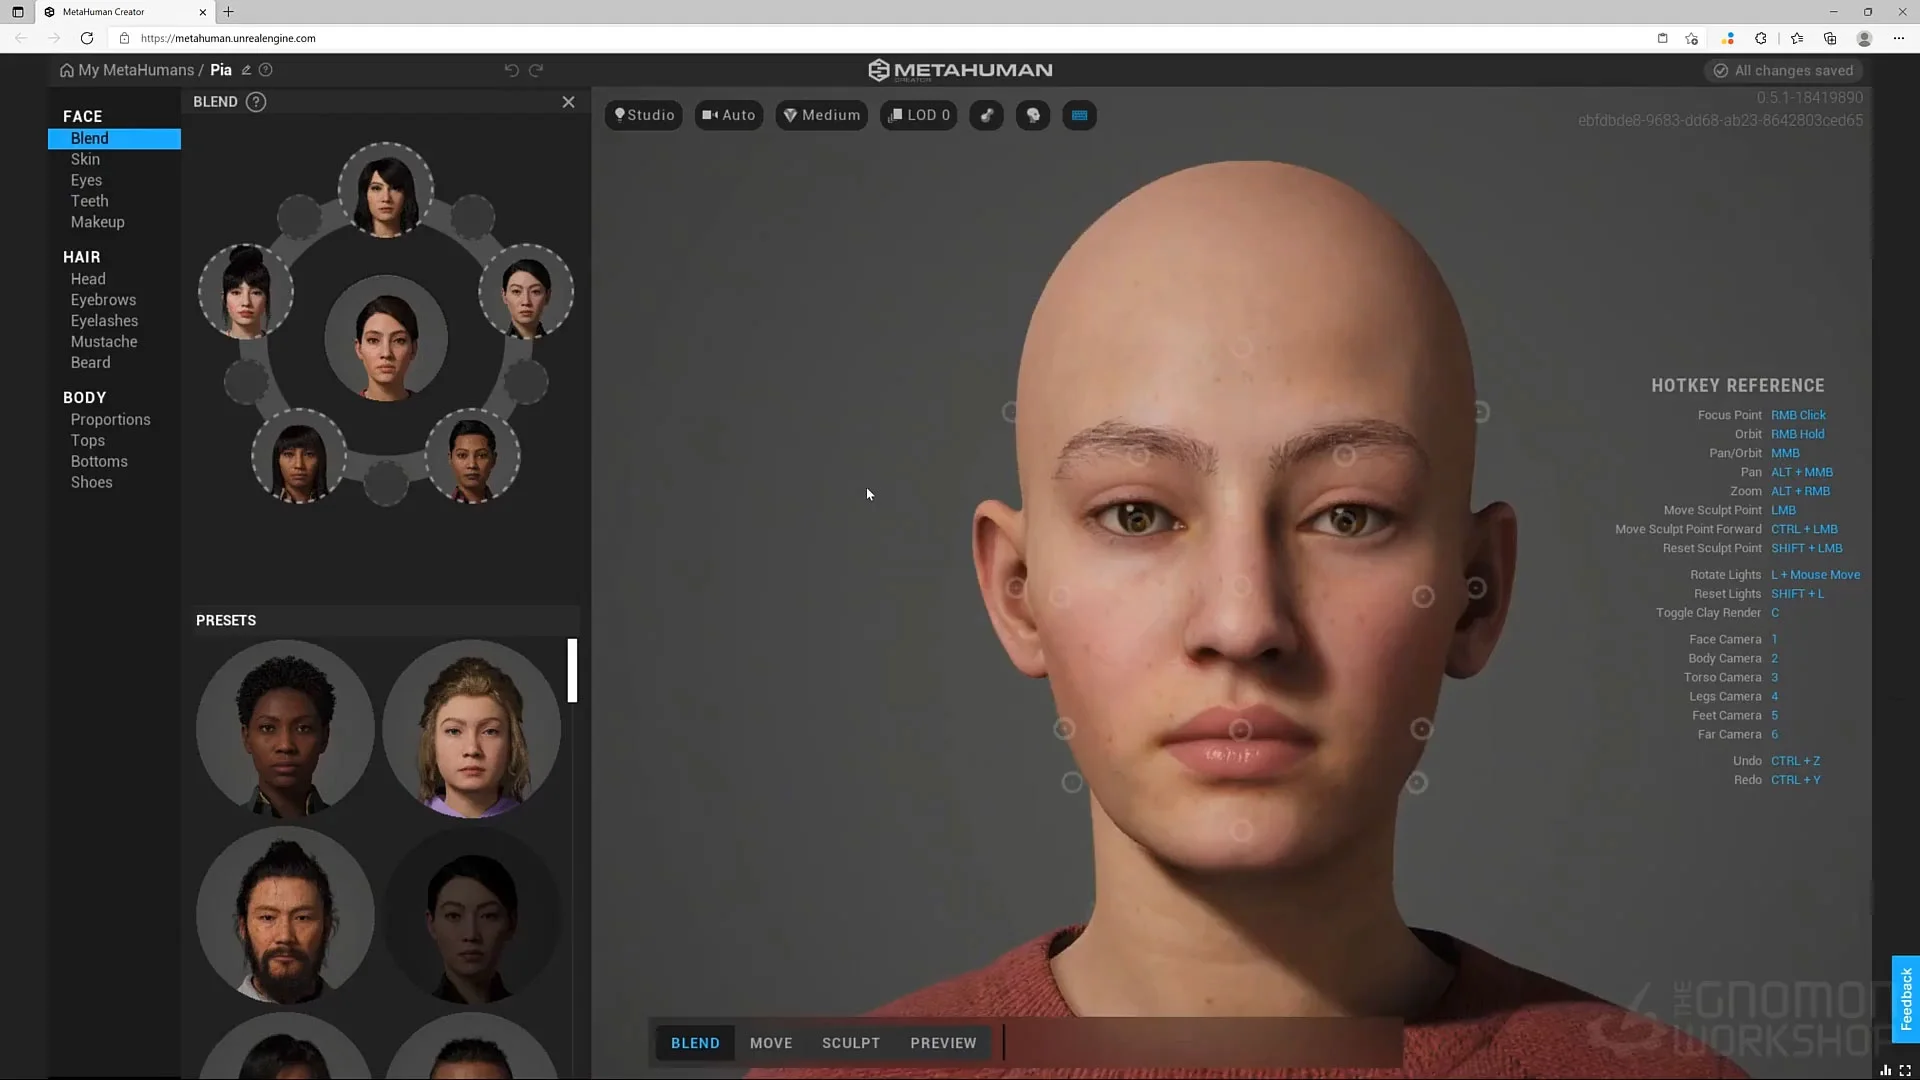Select the bottom-right blend circle face
The height and width of the screenshot is (1080, 1920).
pos(472,456)
